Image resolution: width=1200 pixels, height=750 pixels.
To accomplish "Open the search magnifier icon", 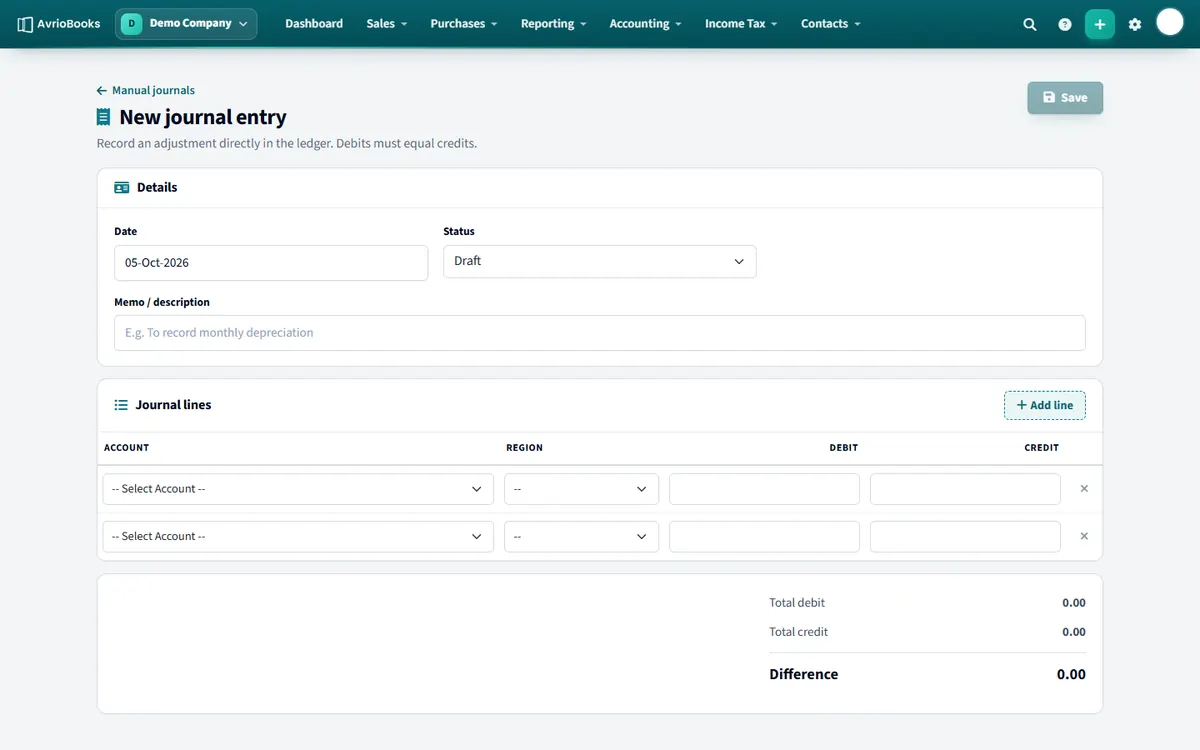I will [1030, 24].
